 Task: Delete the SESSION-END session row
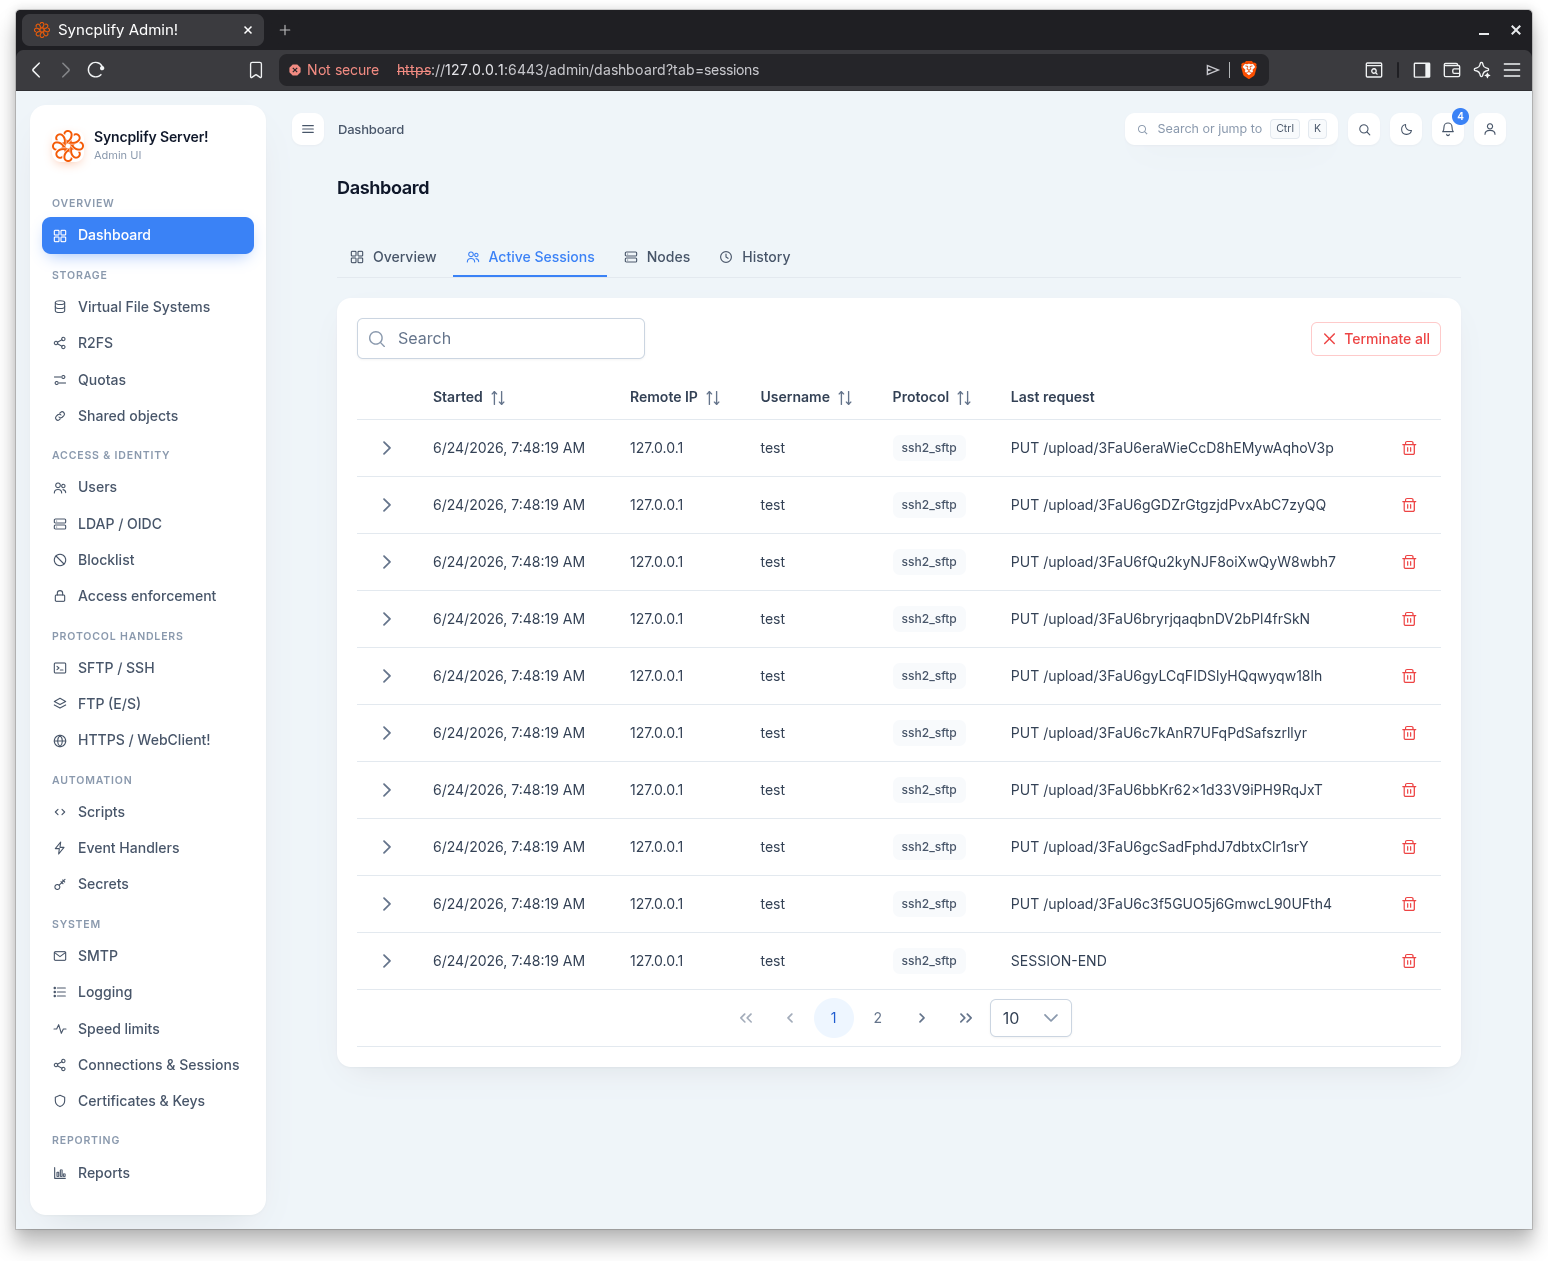(x=1409, y=961)
